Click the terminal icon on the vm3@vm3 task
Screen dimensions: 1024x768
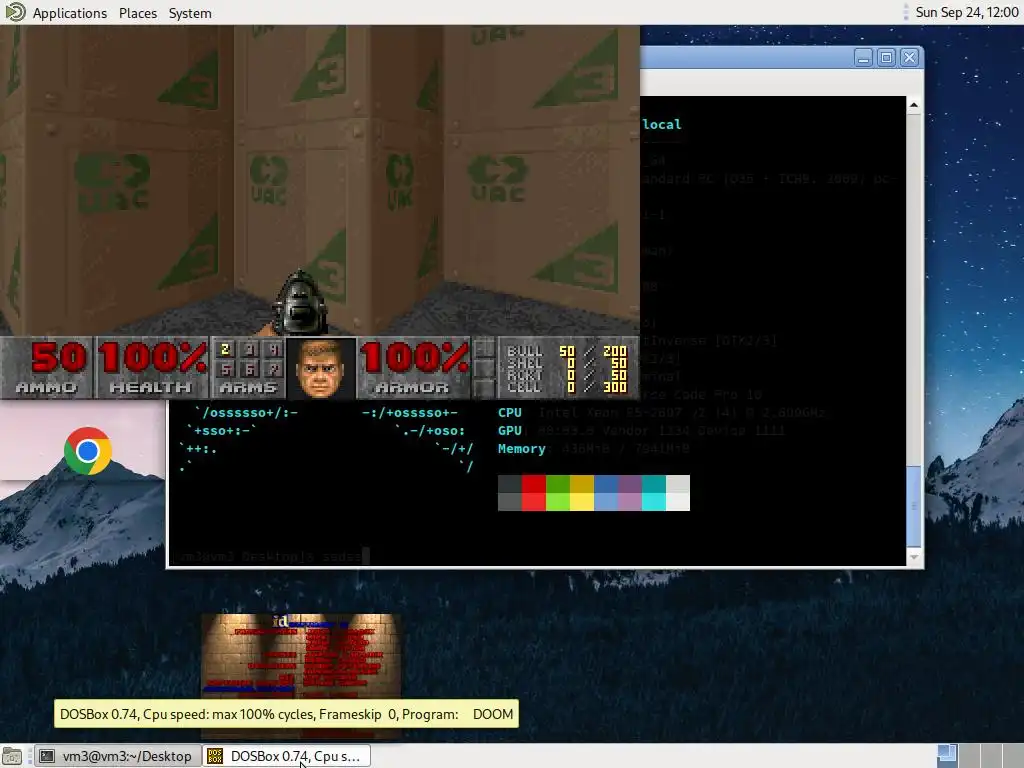[x=47, y=756]
